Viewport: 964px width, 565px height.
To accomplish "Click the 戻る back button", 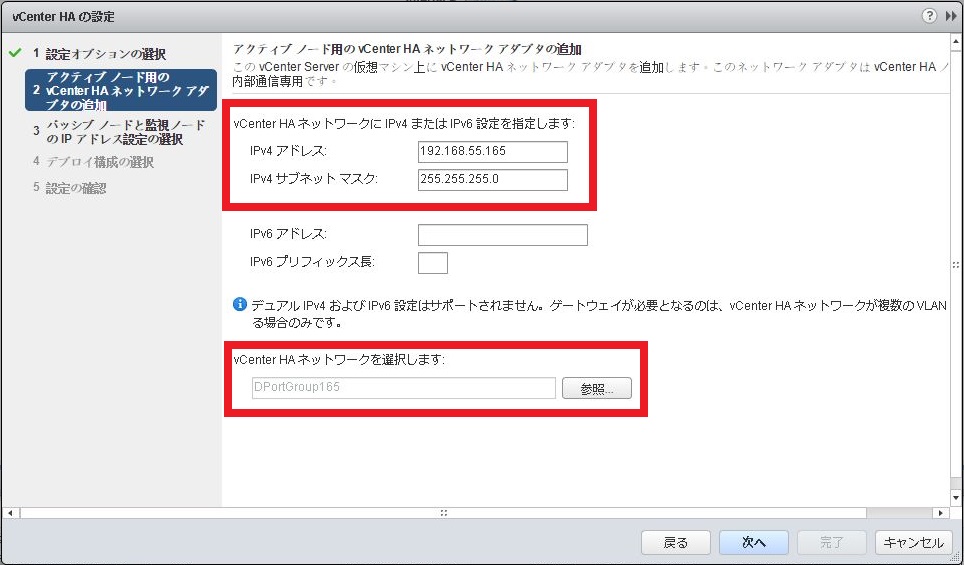I will 676,542.
